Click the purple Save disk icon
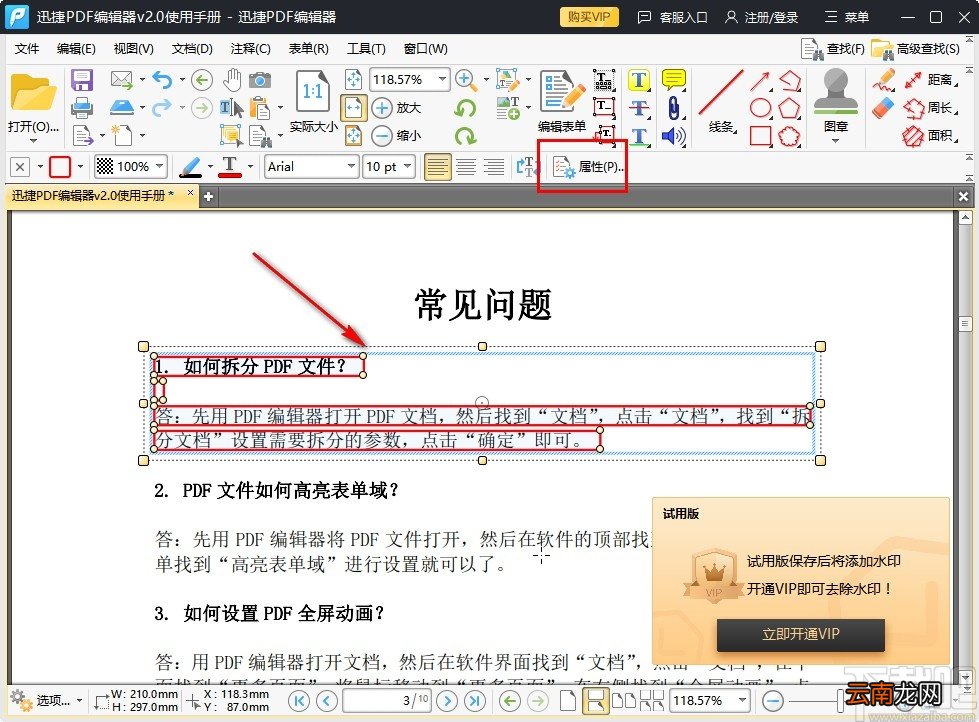 point(82,80)
